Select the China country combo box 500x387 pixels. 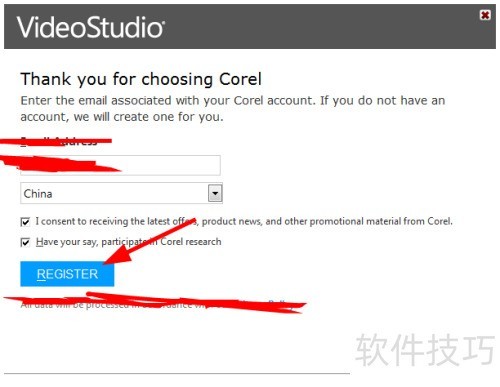tap(121, 193)
